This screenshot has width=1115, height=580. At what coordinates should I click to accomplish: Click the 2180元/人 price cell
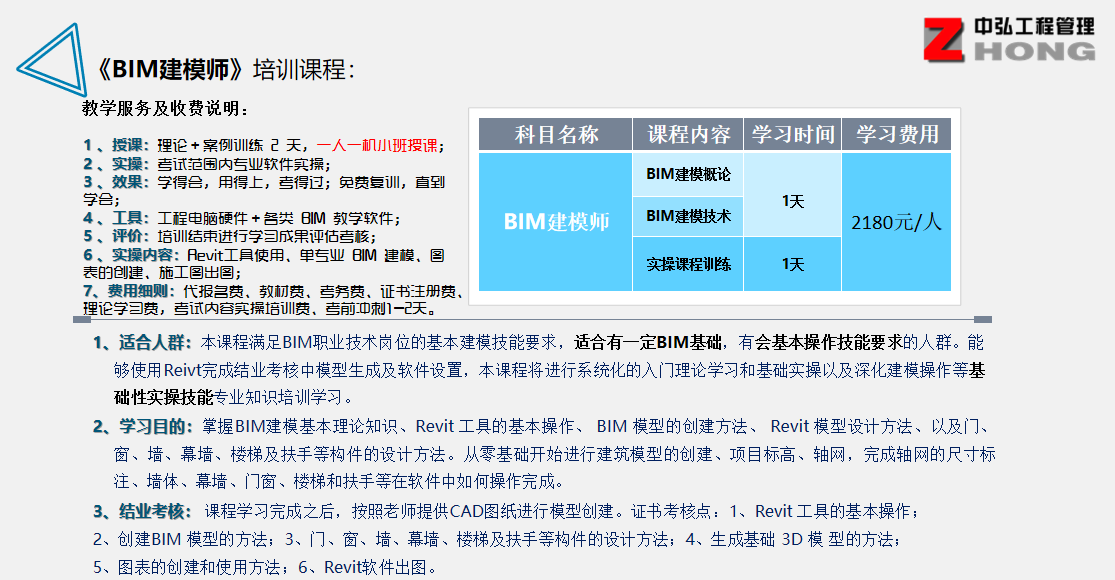(x=897, y=222)
